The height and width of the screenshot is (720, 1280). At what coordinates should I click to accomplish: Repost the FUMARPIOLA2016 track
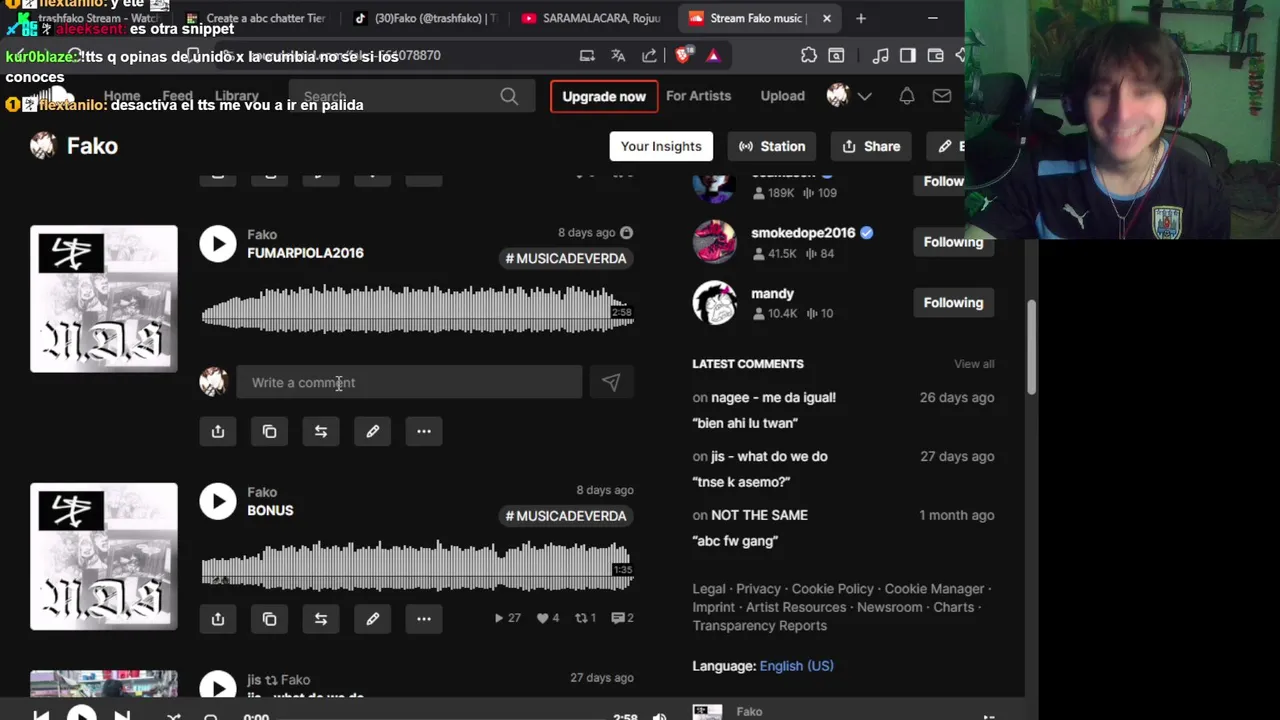[x=321, y=431]
